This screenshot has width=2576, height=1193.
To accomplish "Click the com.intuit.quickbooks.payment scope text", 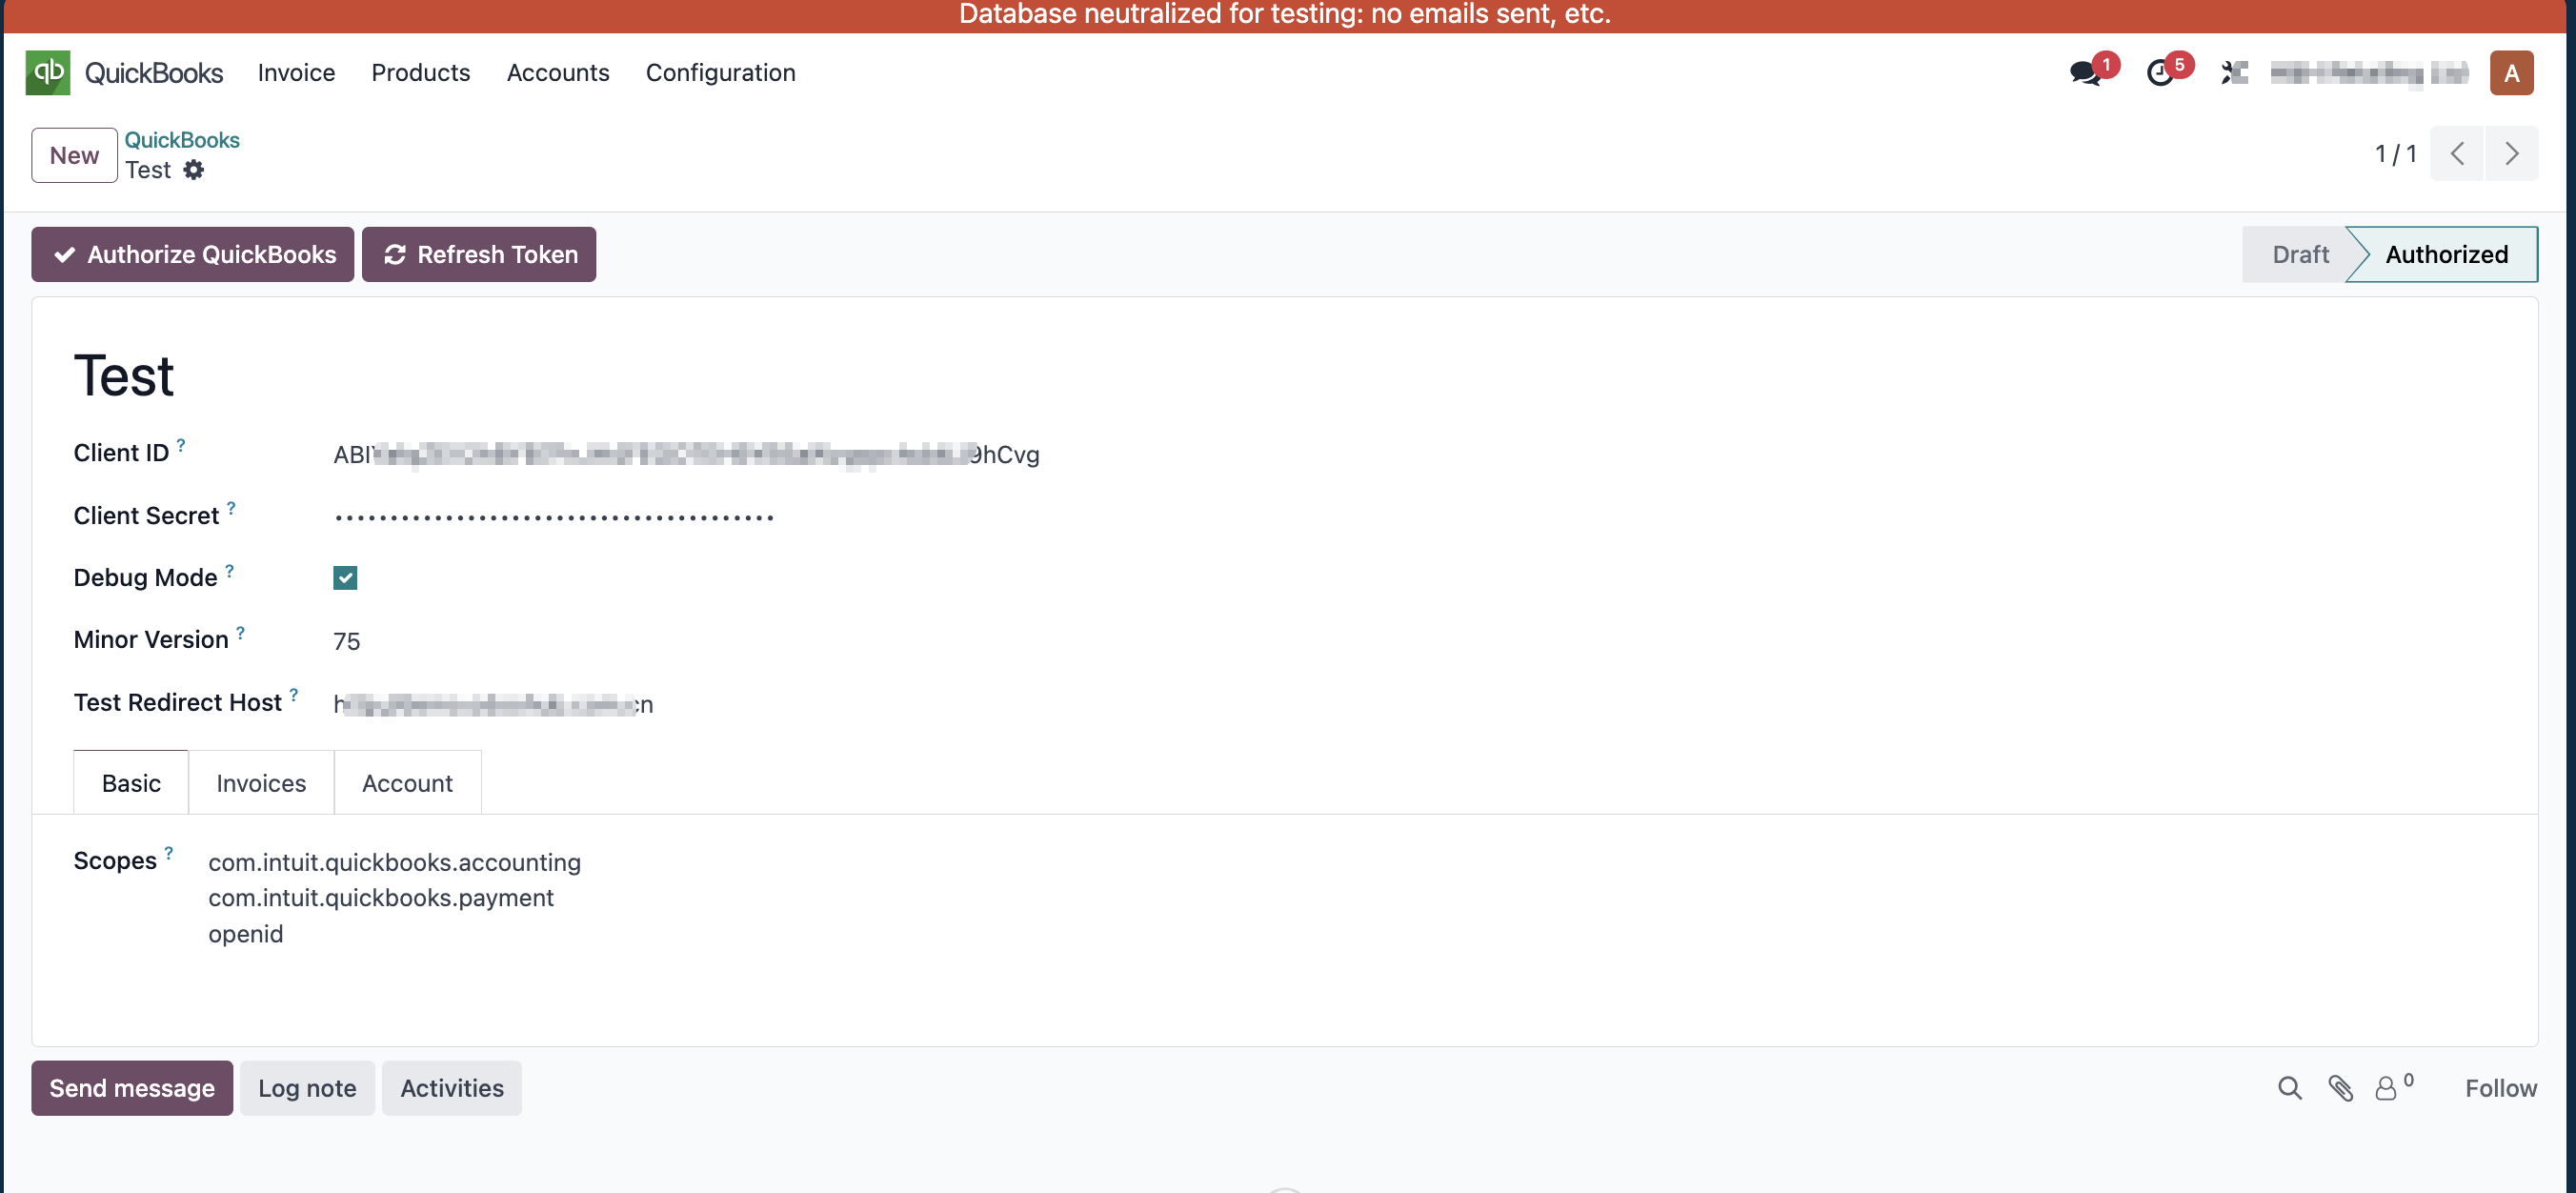I will click(381, 898).
